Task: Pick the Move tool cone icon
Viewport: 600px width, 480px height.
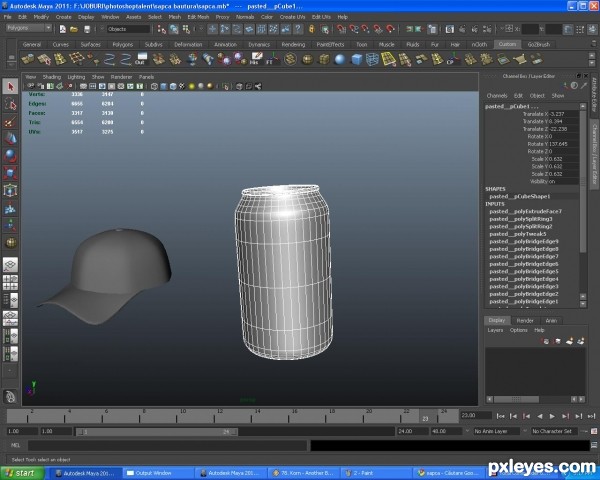Action: tap(10, 139)
